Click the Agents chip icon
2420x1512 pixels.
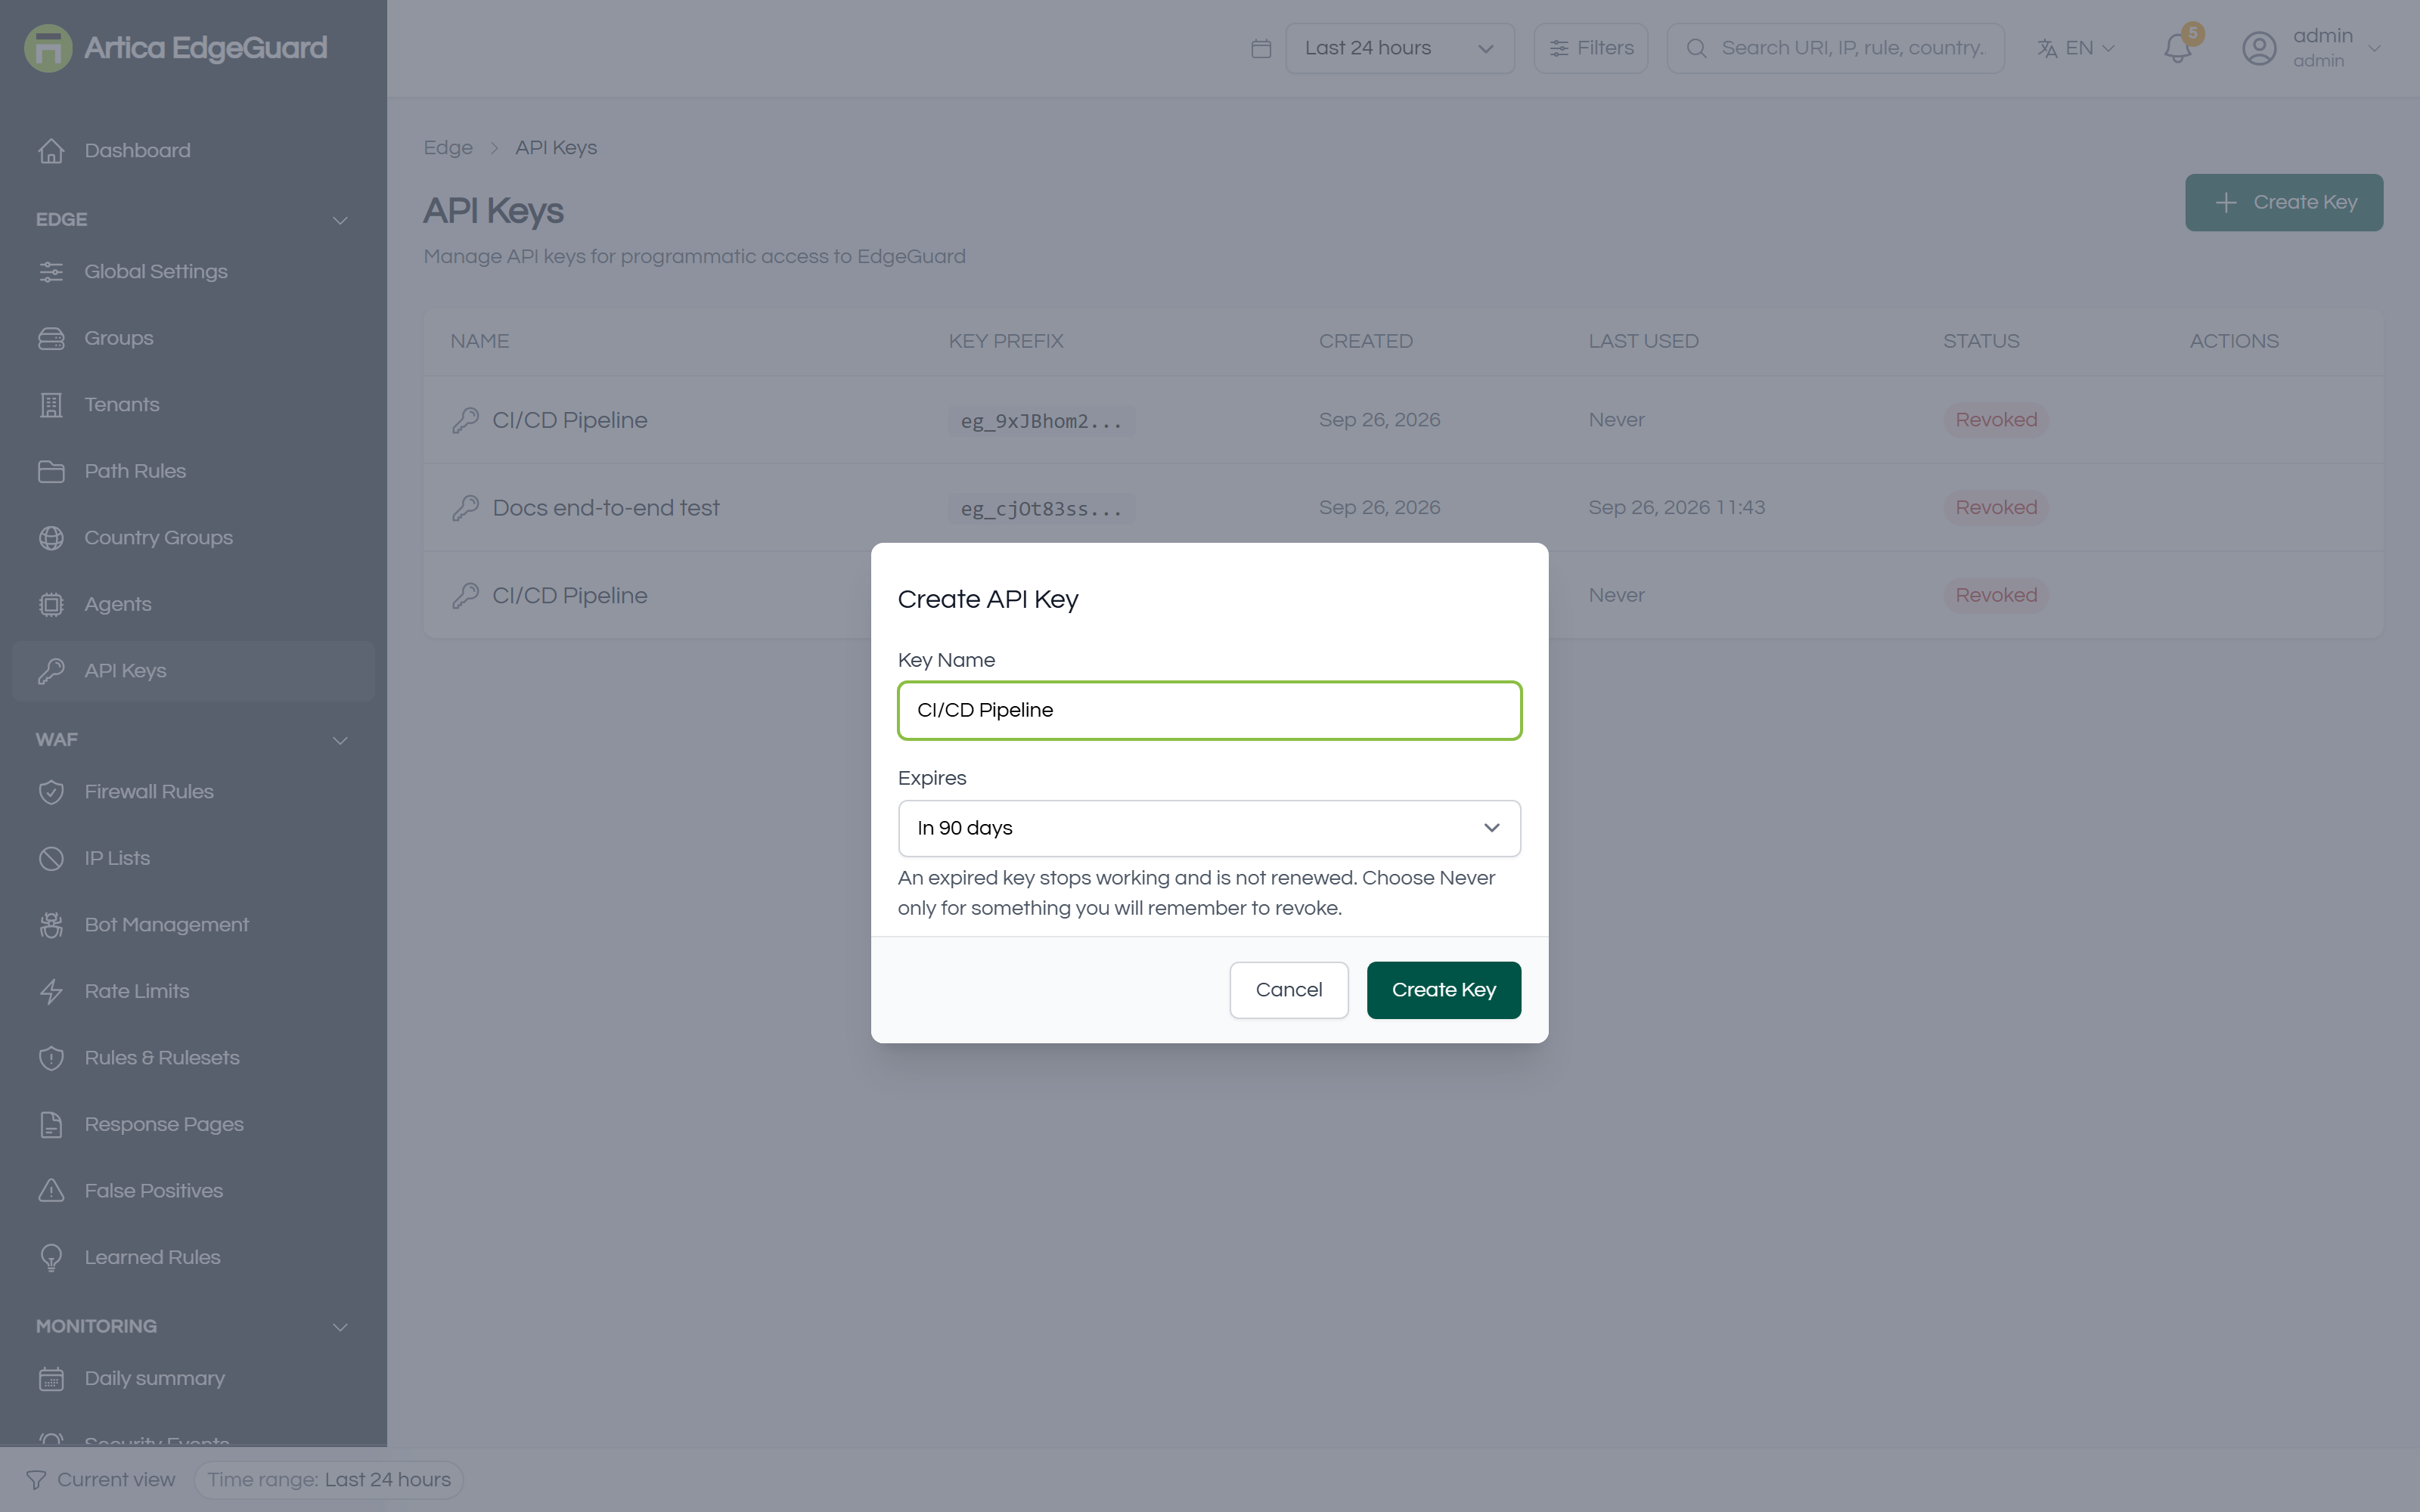click(51, 605)
